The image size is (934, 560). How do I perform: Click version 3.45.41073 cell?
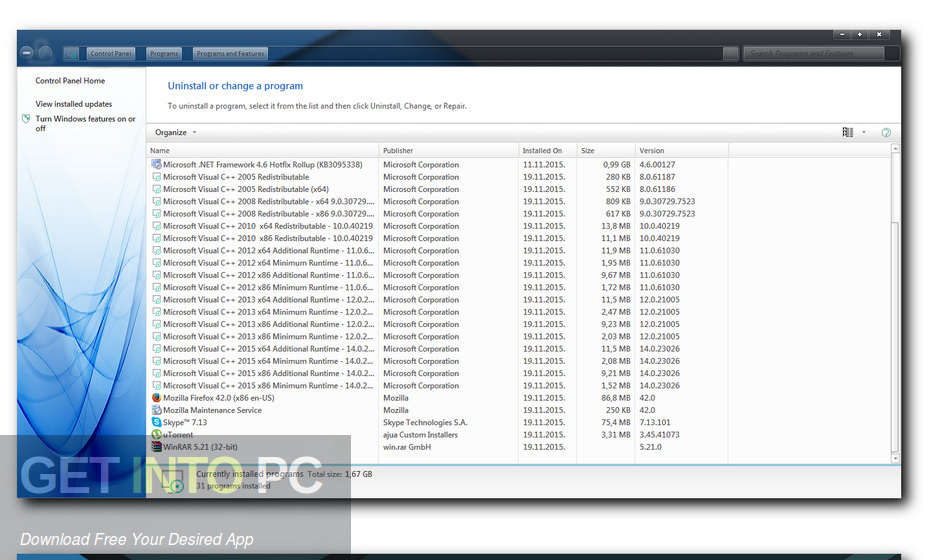pyautogui.click(x=659, y=435)
